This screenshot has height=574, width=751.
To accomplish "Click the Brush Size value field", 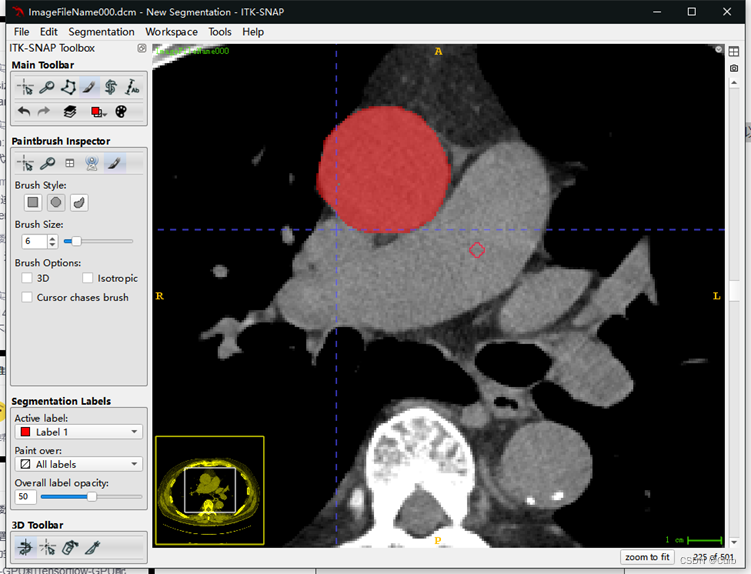I will (34, 241).
